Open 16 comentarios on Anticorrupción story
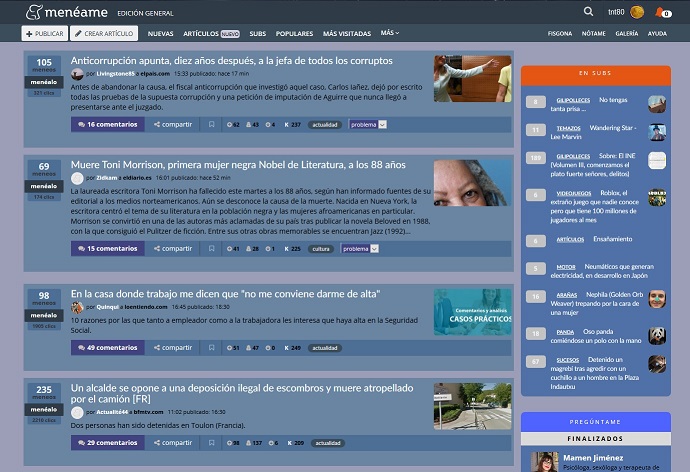 click(108, 124)
